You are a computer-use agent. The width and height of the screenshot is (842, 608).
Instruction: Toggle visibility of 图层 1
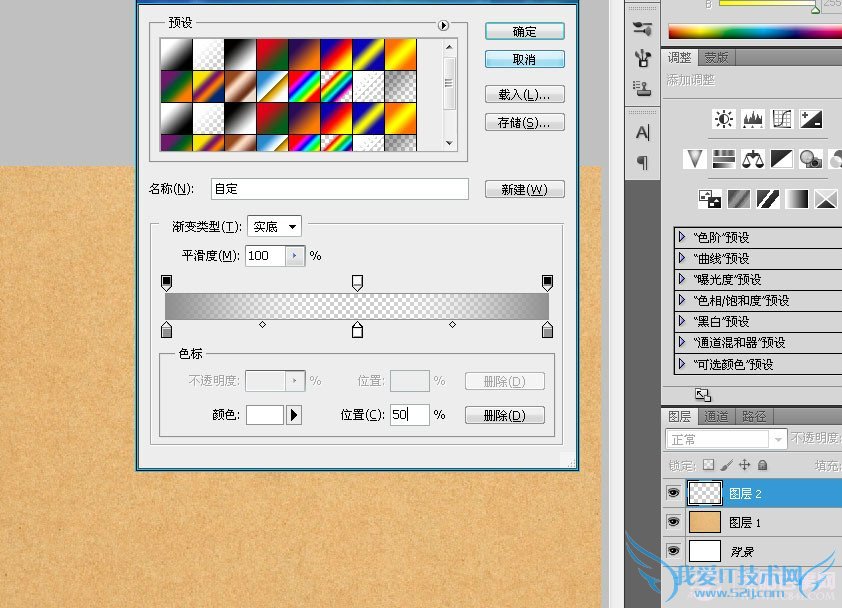pos(672,522)
